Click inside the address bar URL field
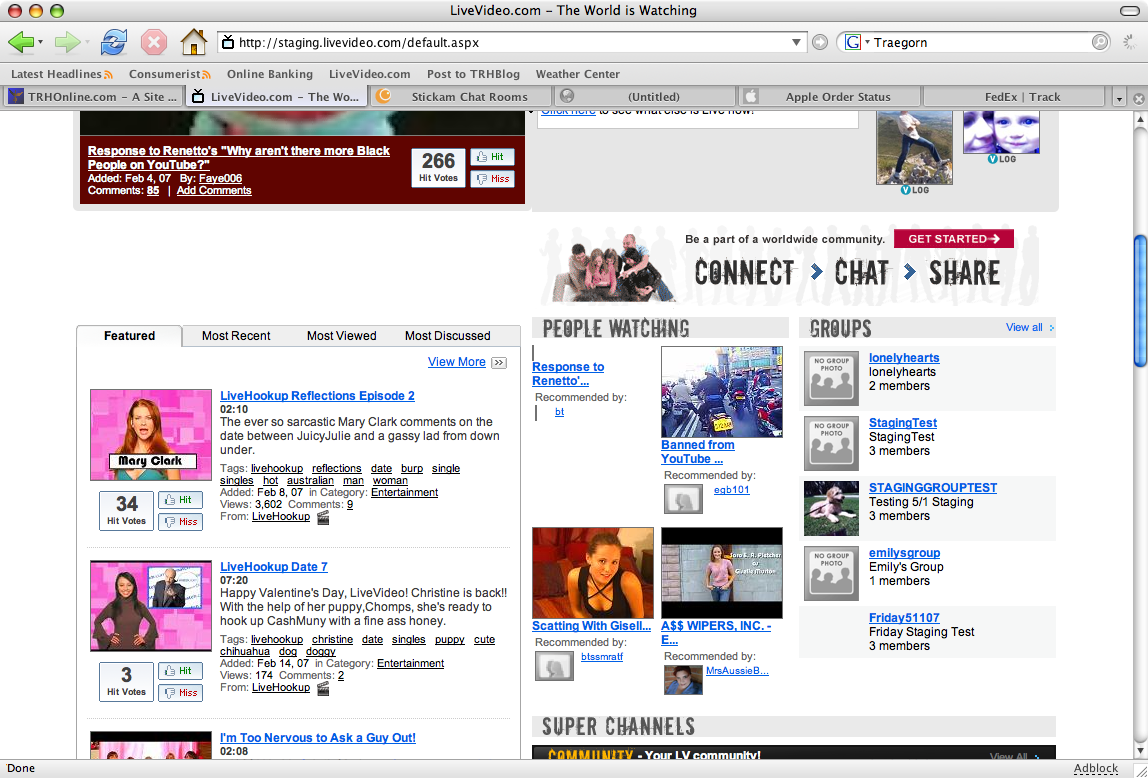This screenshot has width=1148, height=778. [x=512, y=42]
